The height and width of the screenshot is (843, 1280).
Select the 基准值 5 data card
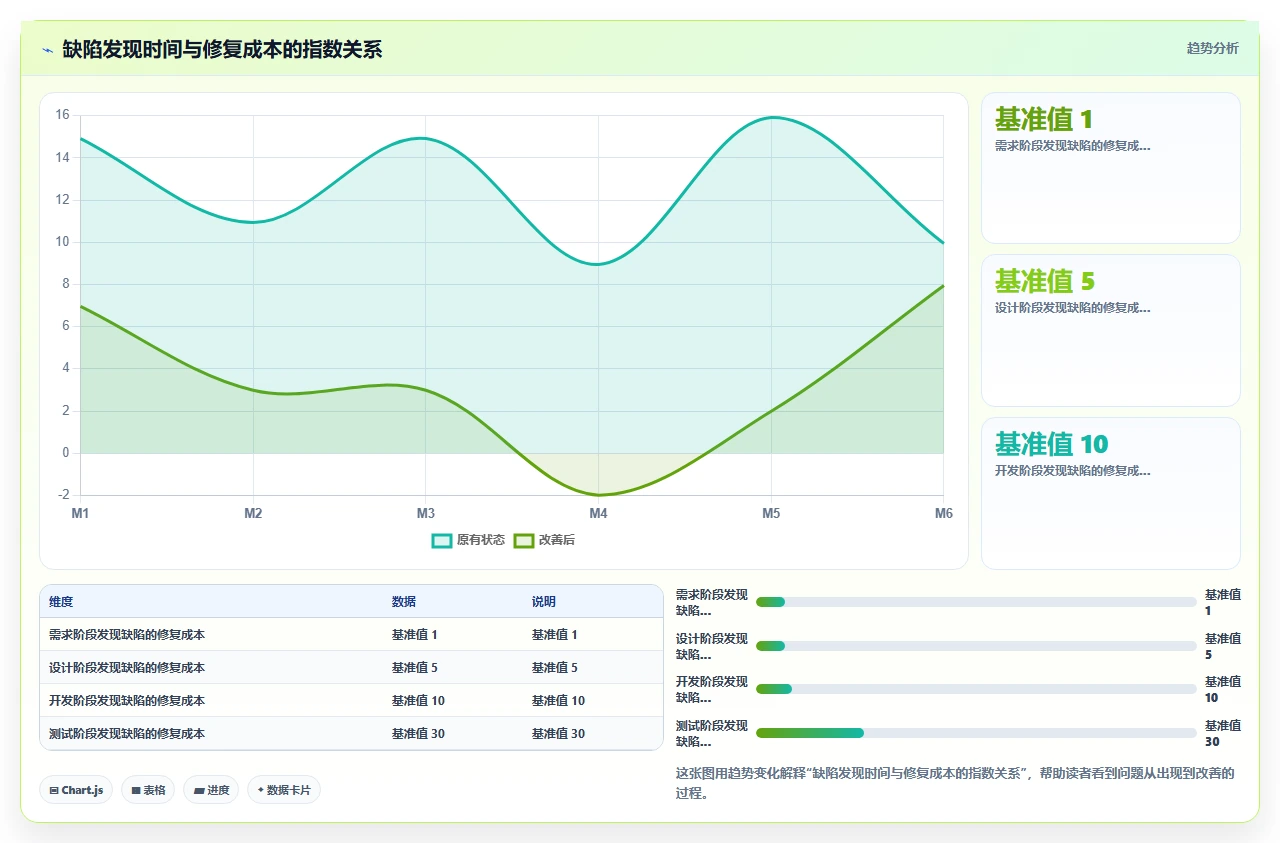[1111, 330]
